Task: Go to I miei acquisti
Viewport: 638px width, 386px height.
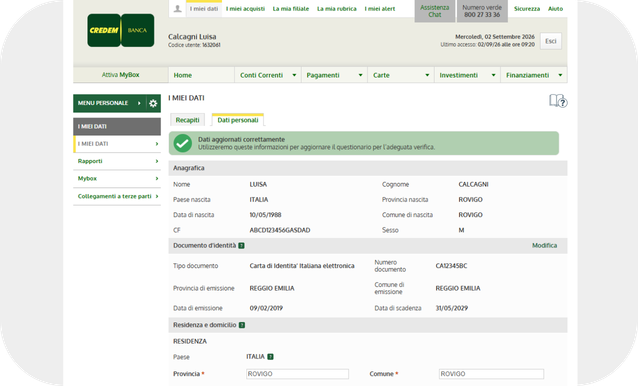Action: [x=245, y=9]
